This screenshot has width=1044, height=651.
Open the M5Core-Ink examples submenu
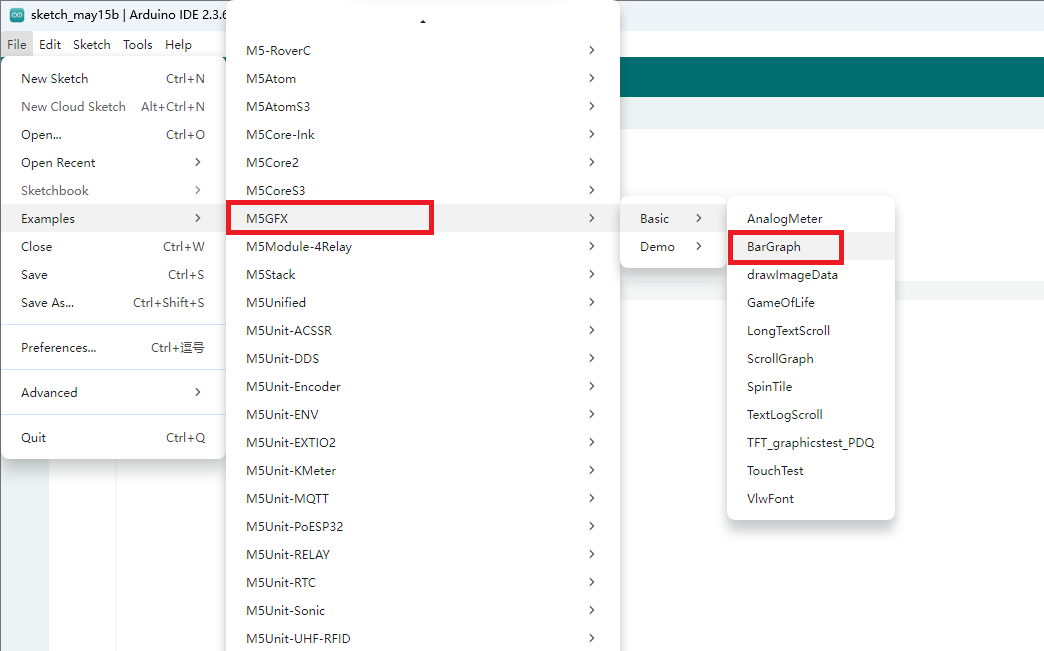423,134
